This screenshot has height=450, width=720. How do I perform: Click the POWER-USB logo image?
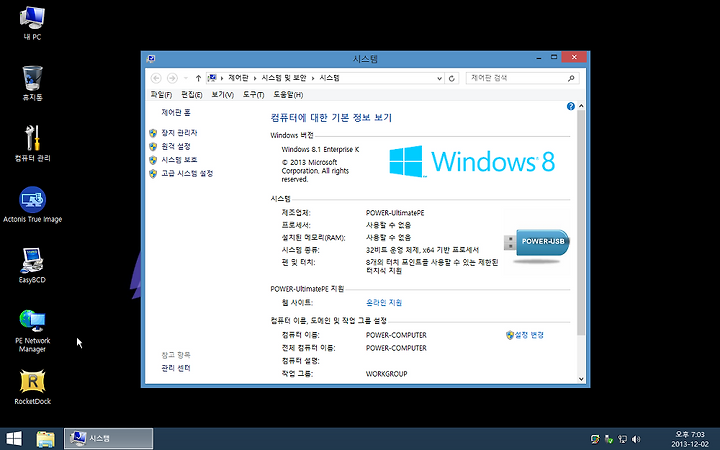pos(536,246)
